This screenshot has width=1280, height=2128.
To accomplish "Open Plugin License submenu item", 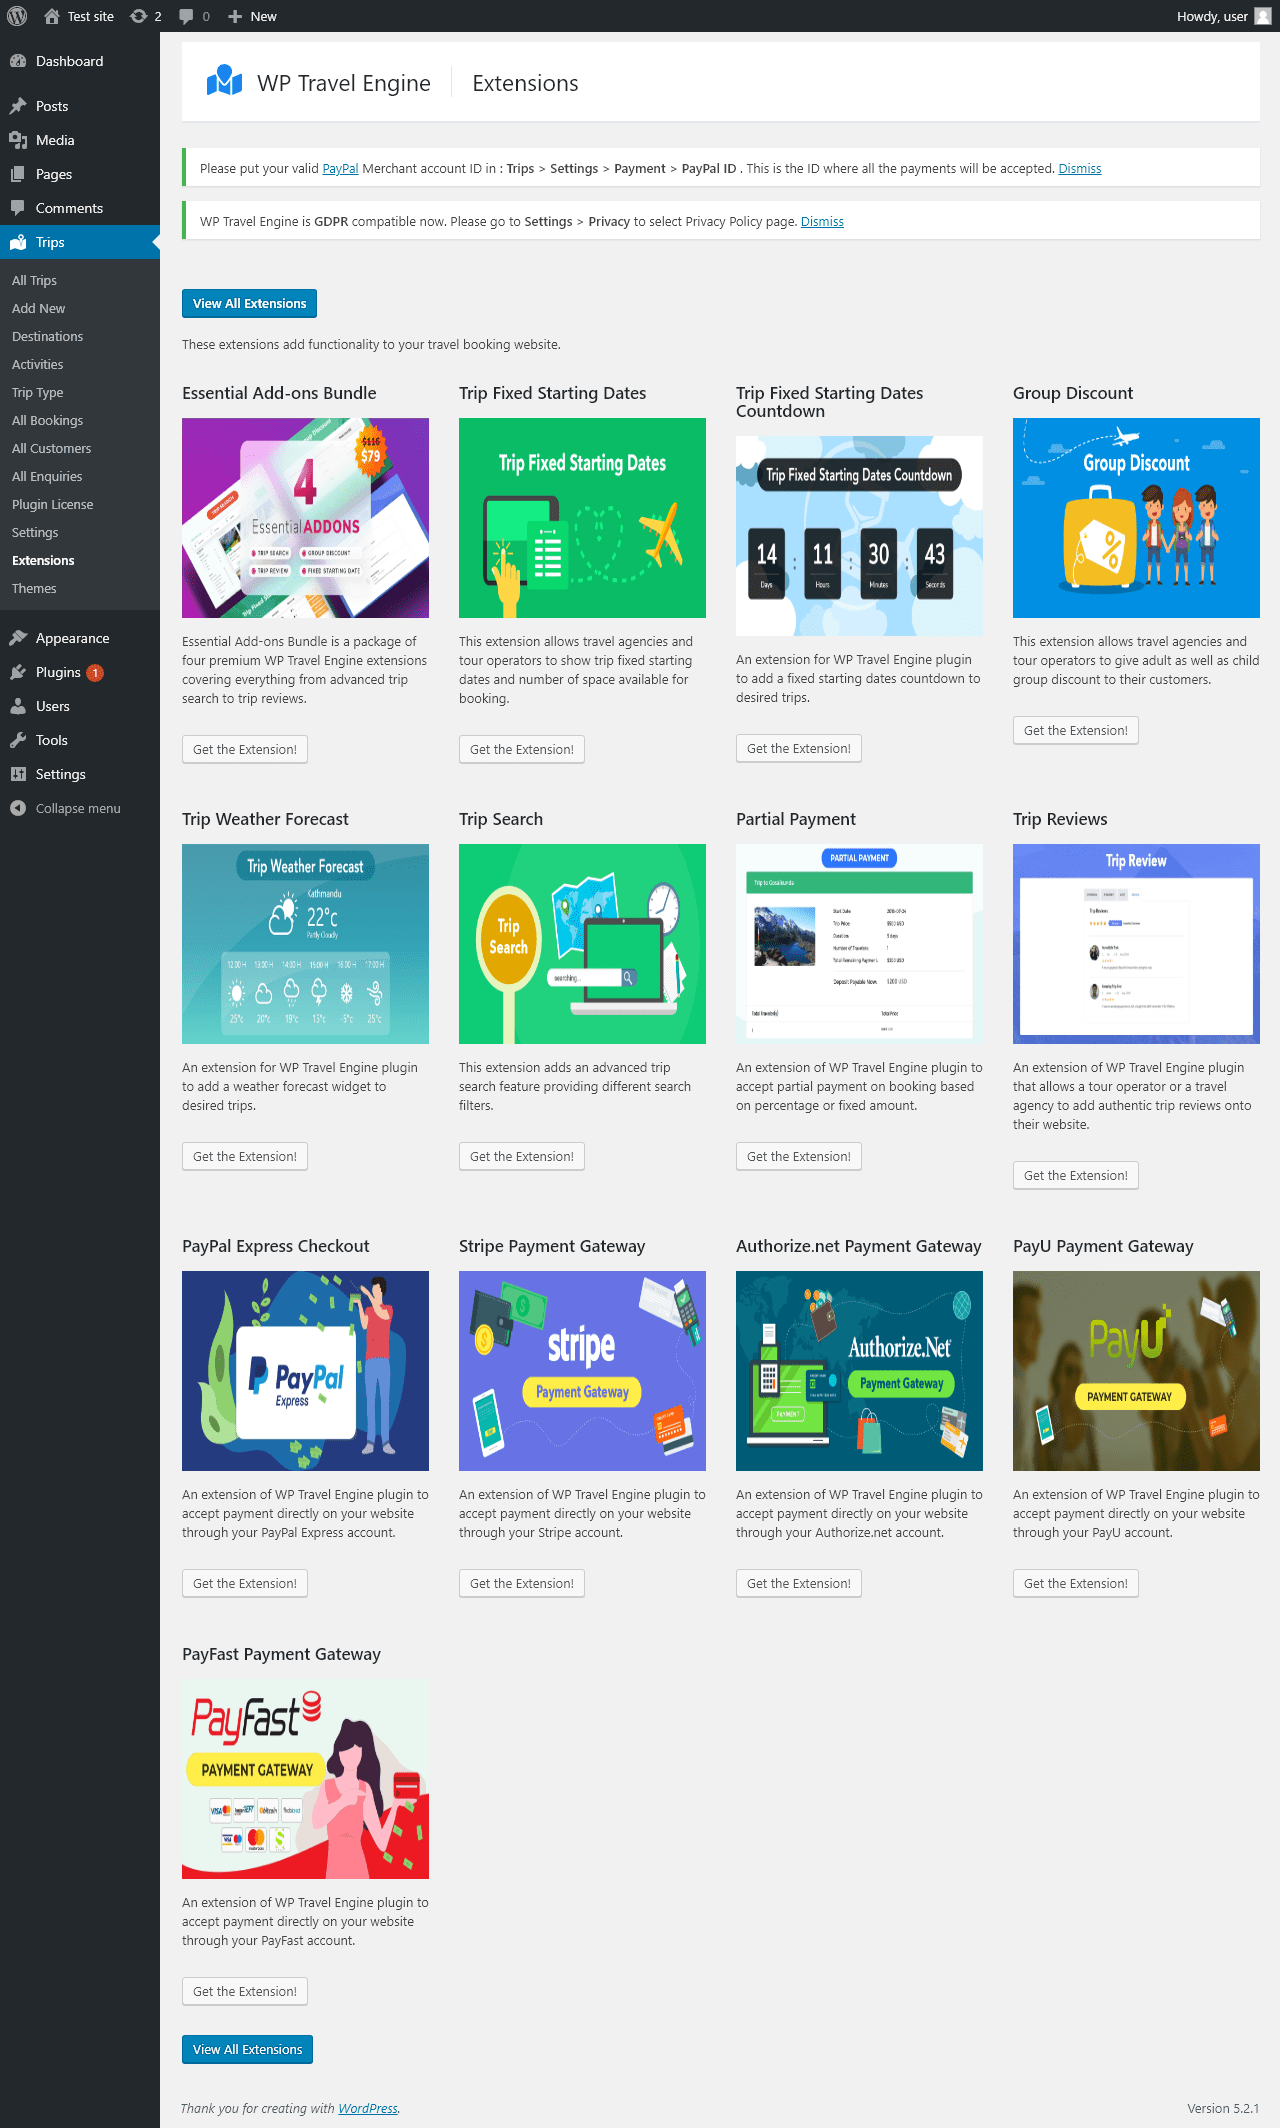I will point(52,505).
